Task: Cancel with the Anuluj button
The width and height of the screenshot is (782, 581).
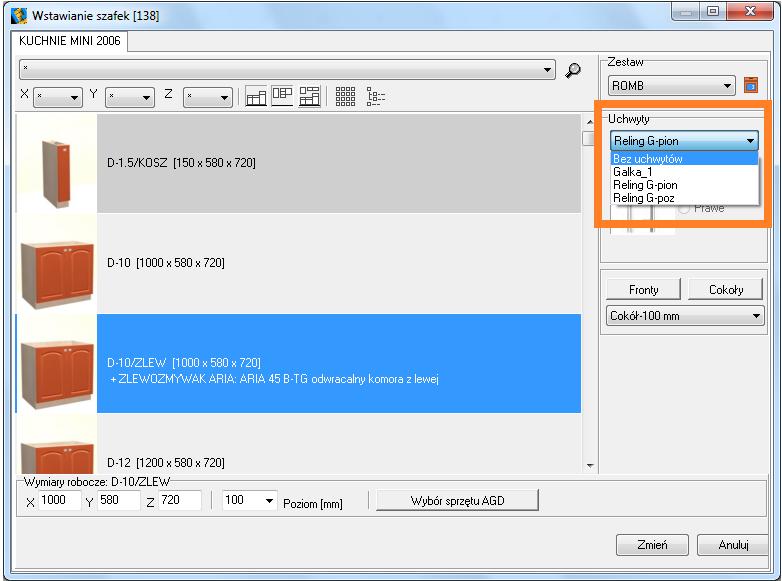Action: (733, 545)
